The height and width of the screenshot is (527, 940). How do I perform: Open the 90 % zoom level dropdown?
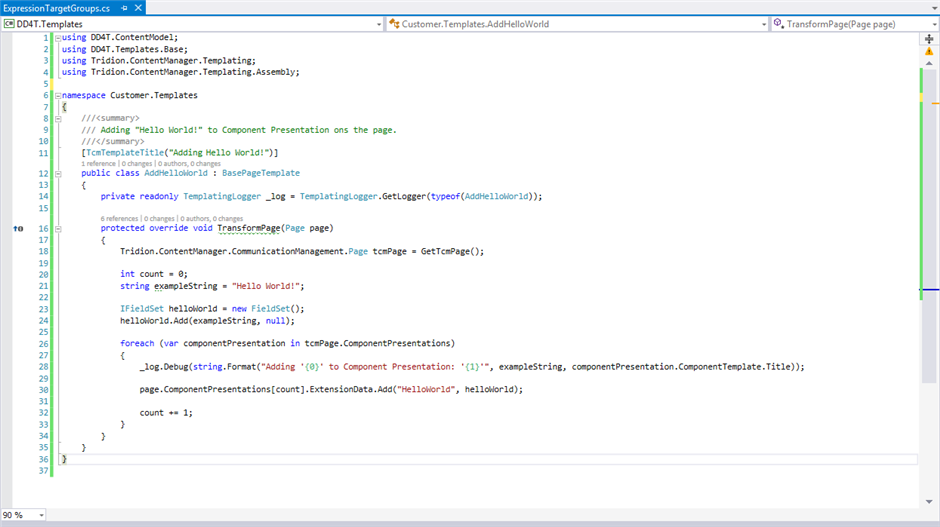pos(41,515)
